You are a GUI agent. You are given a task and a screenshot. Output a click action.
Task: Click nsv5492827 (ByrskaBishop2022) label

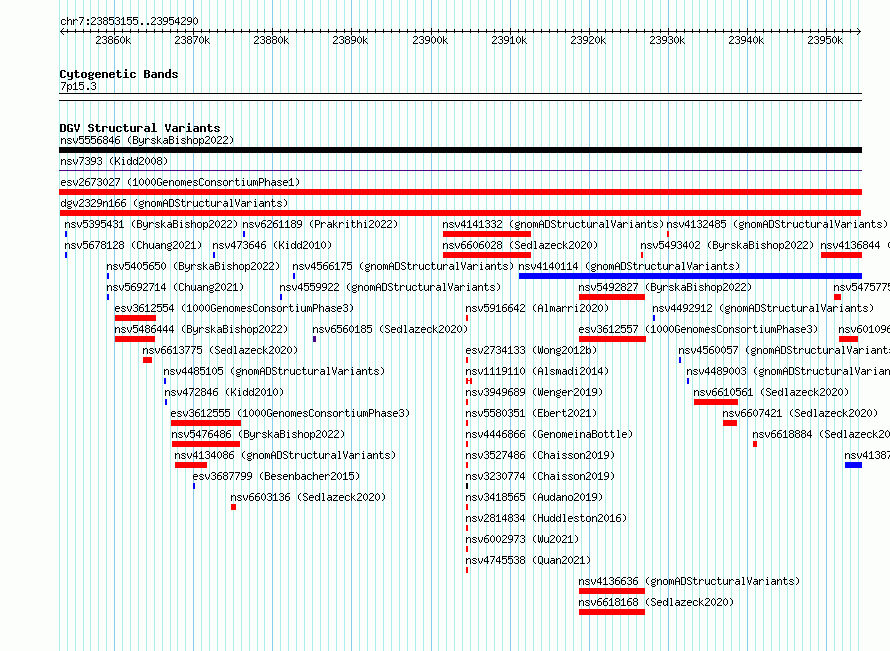click(x=665, y=287)
